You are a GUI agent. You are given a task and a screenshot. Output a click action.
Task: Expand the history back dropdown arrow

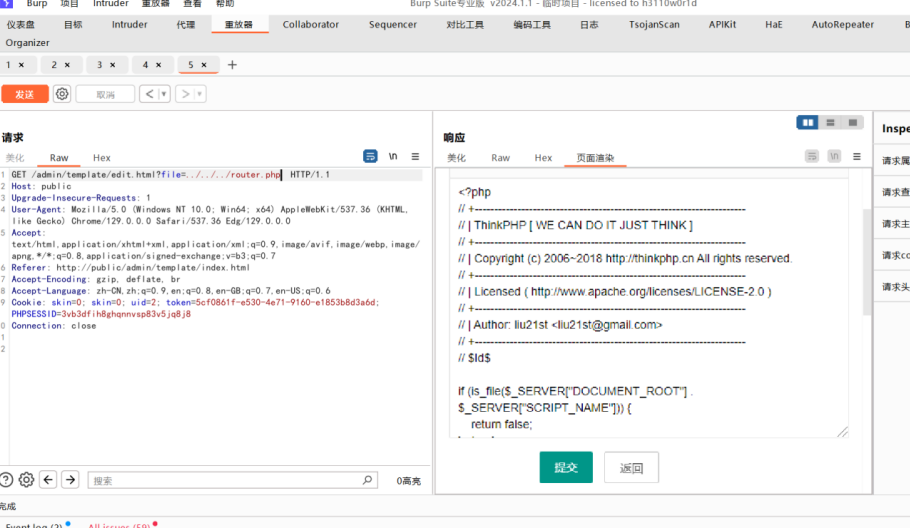click(x=163, y=94)
